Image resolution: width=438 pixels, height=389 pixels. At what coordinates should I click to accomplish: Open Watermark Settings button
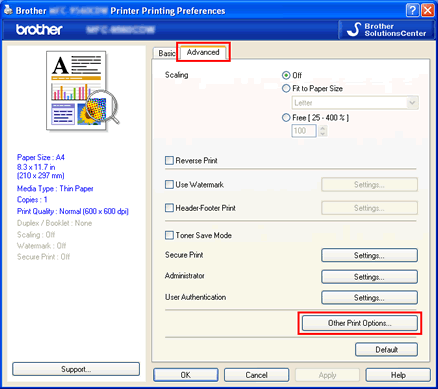pos(369,185)
